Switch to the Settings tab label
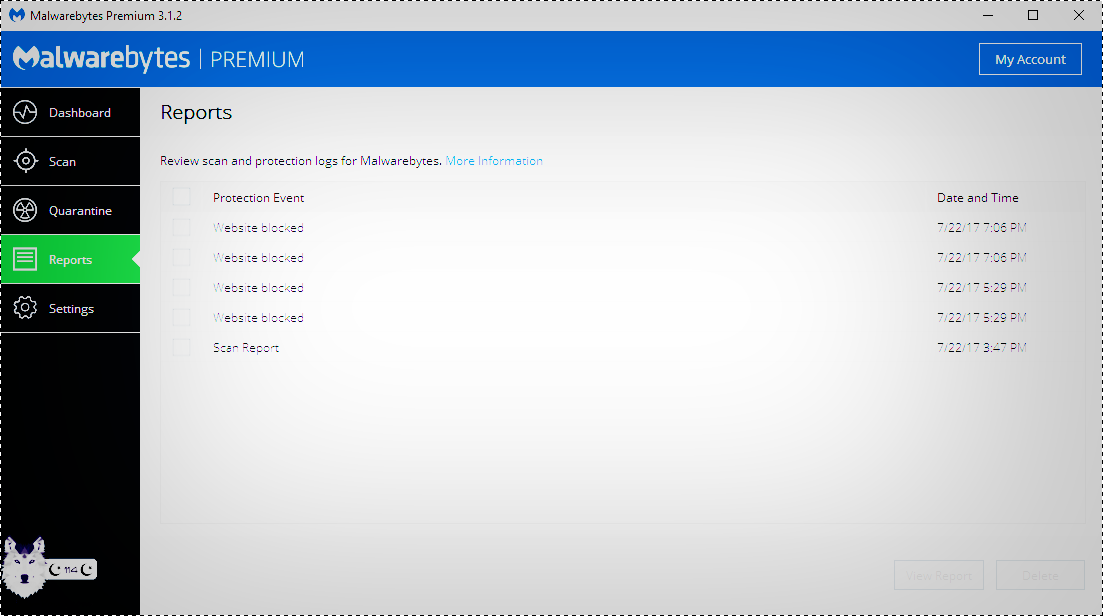Image resolution: width=1103 pixels, height=616 pixels. coord(71,309)
